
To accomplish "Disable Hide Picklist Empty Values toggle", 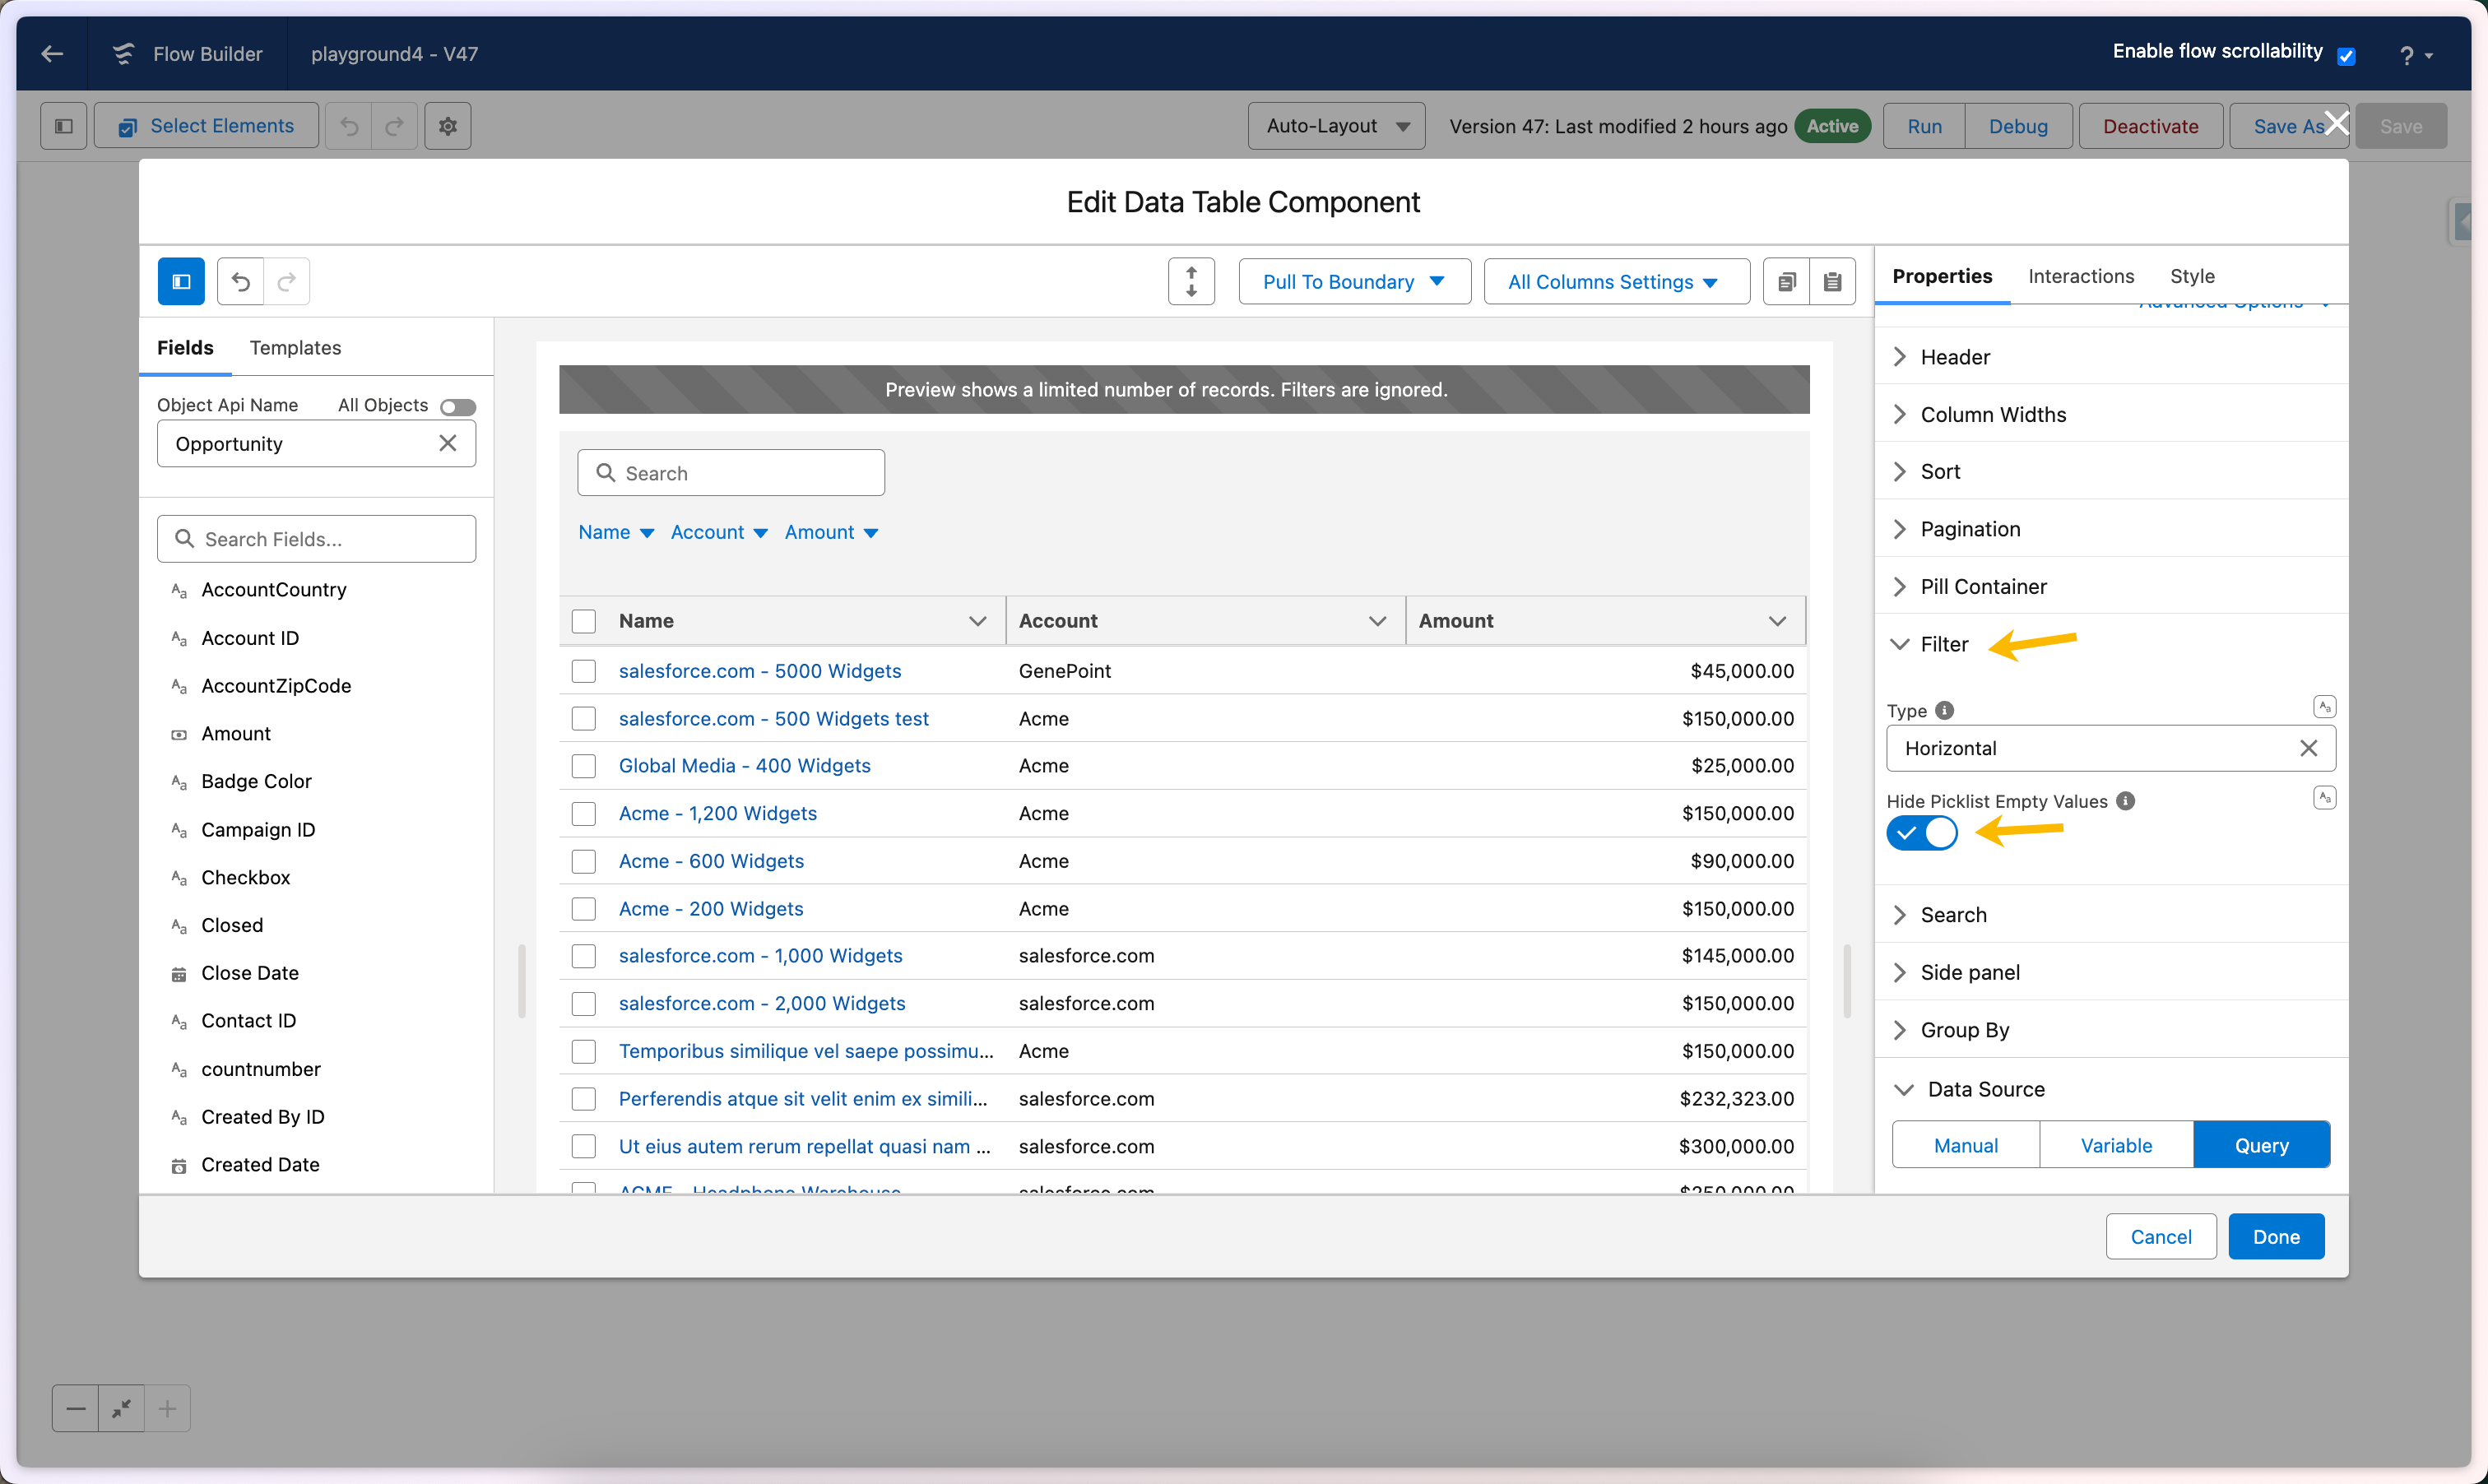I will coord(1921,833).
